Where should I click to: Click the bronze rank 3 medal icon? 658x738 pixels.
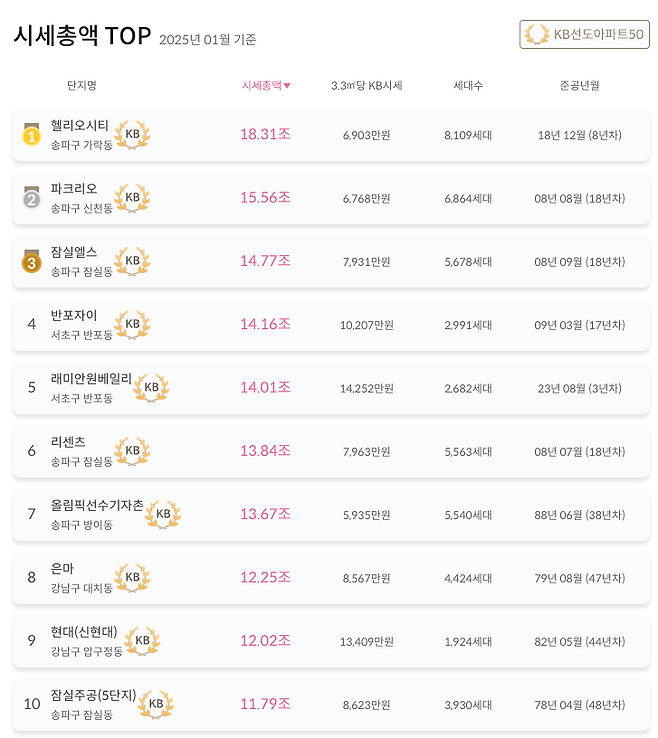[32, 261]
